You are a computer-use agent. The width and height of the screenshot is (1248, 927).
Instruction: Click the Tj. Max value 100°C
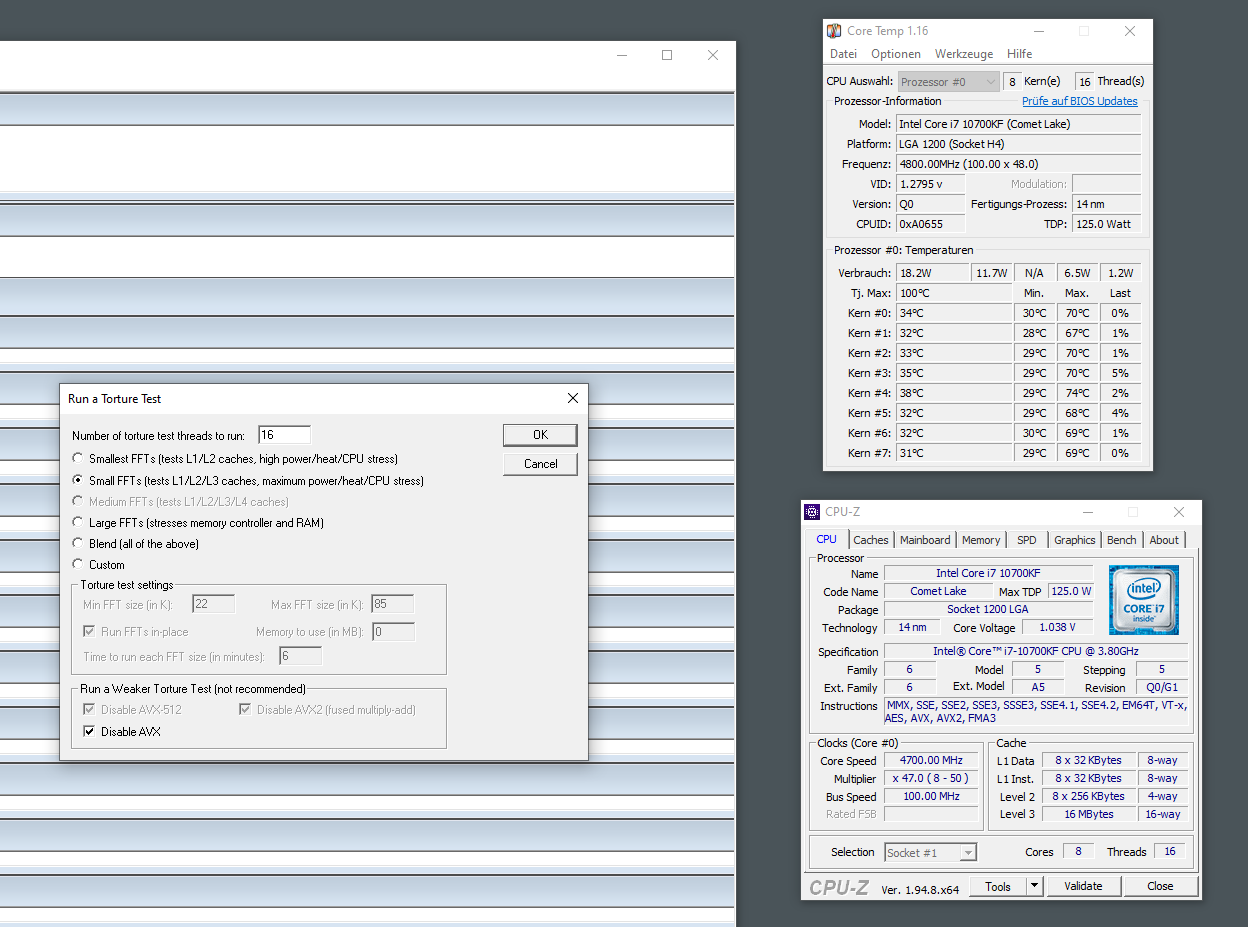point(954,293)
